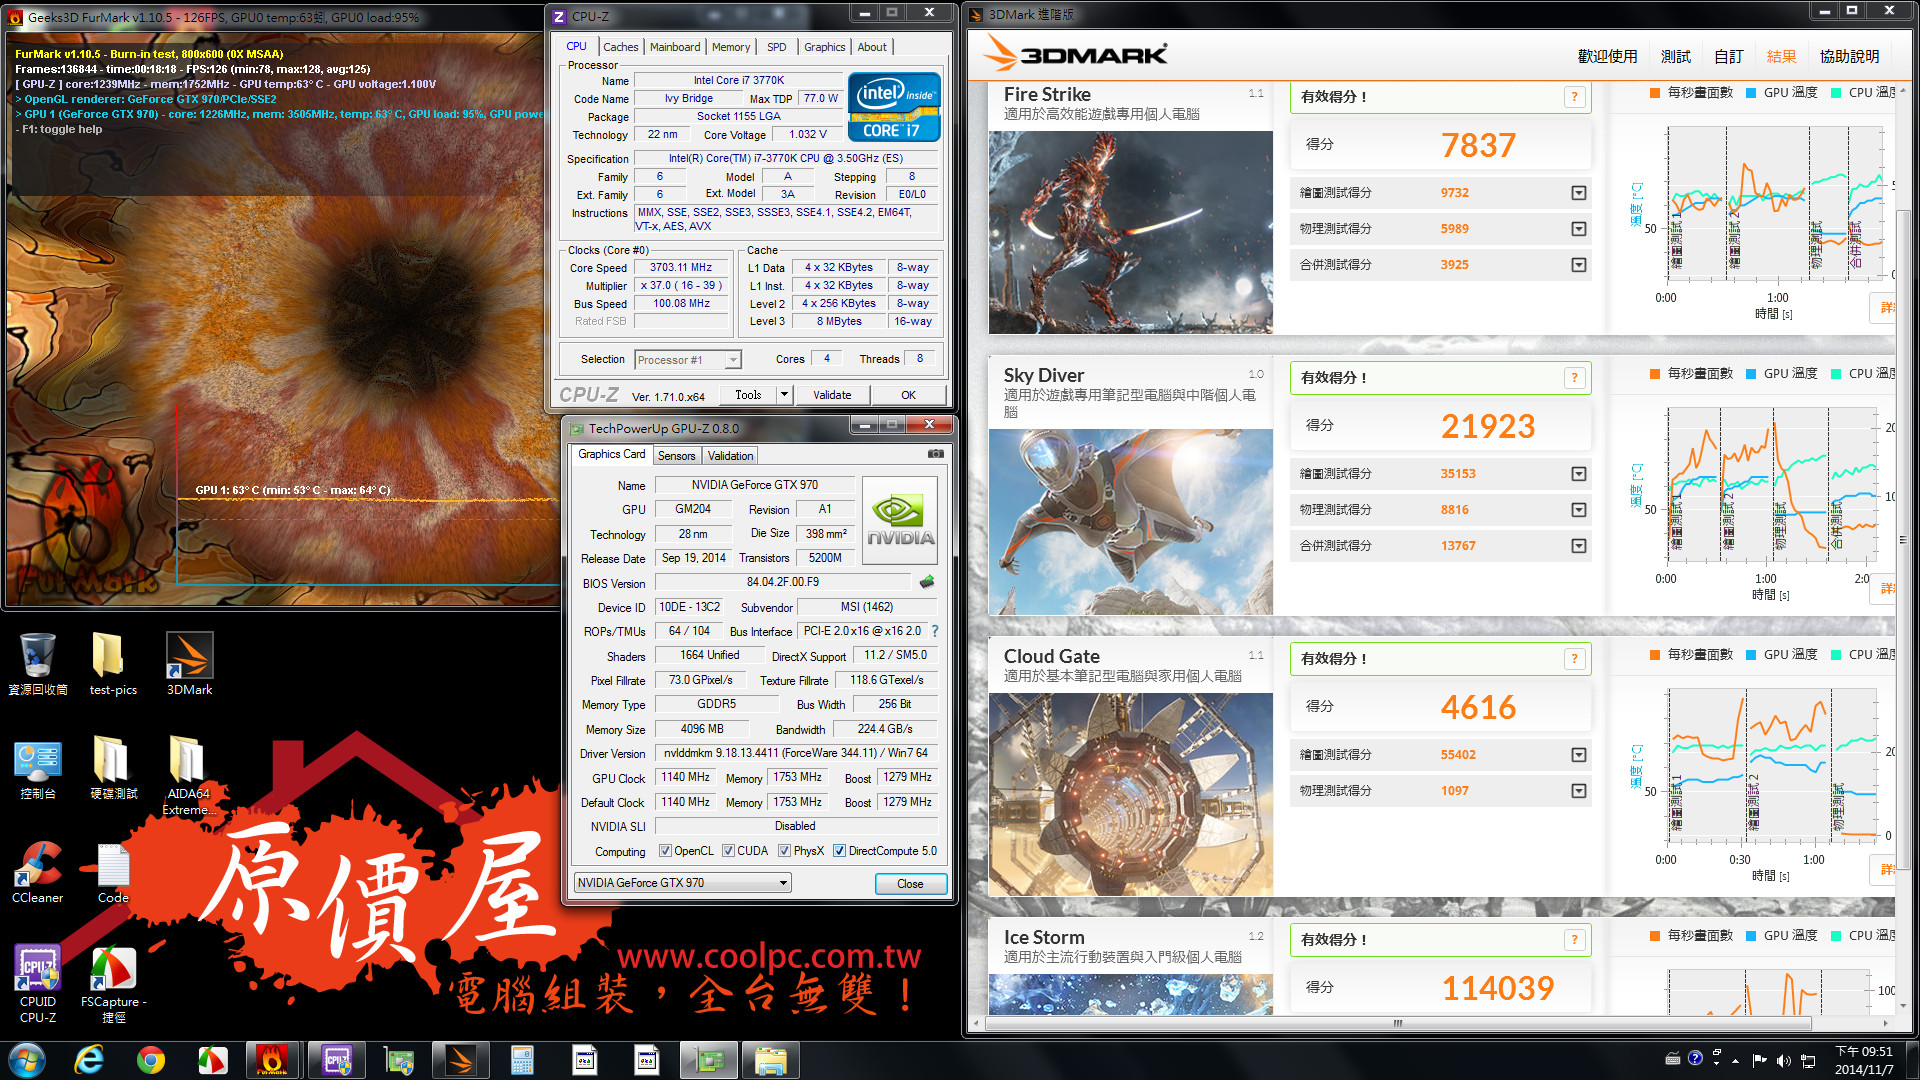Launch Google Chrome from the taskbar
Image resolution: width=1920 pixels, height=1080 pixels.
[x=151, y=1060]
